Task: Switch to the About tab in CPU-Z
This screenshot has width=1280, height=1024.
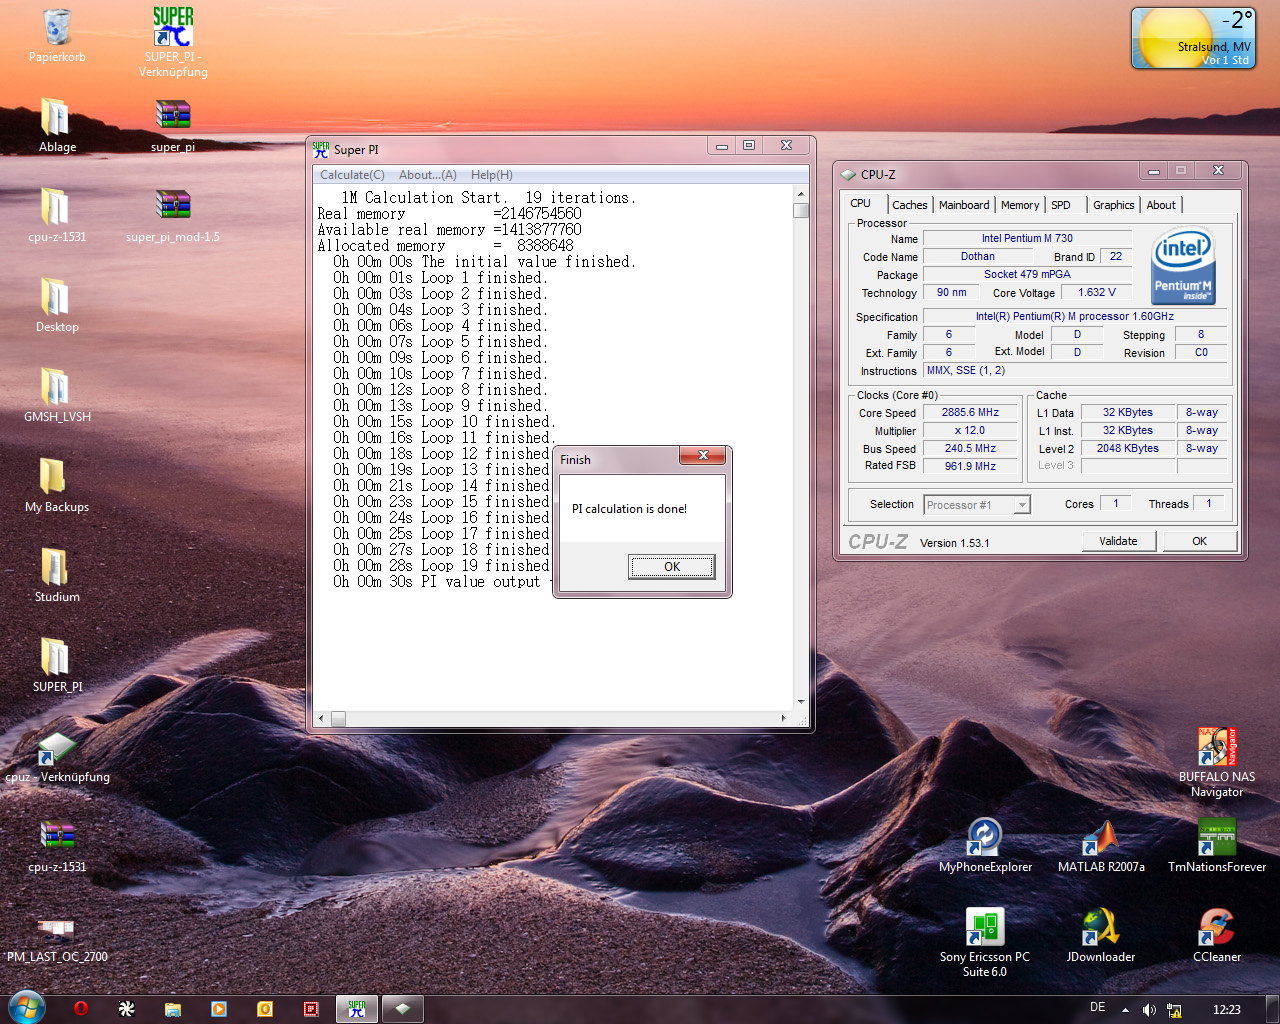Action: [x=1161, y=205]
